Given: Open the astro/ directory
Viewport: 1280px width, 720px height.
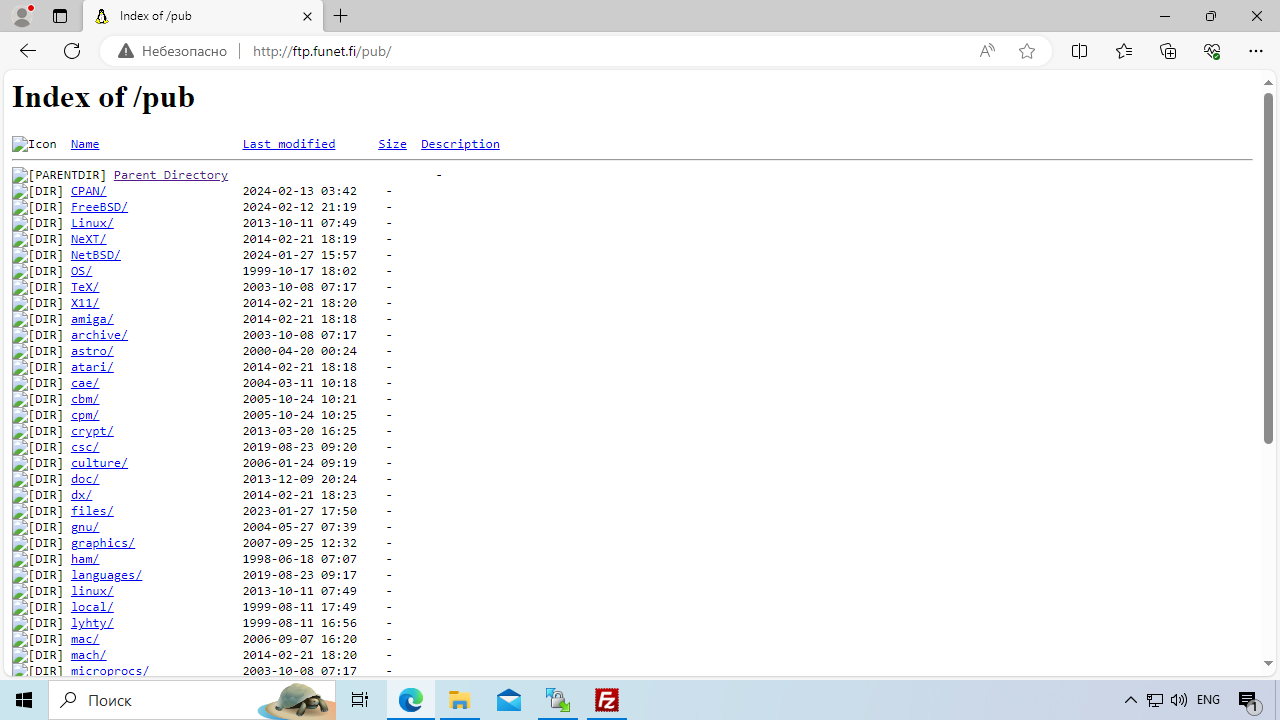Looking at the screenshot, I should coord(92,351).
